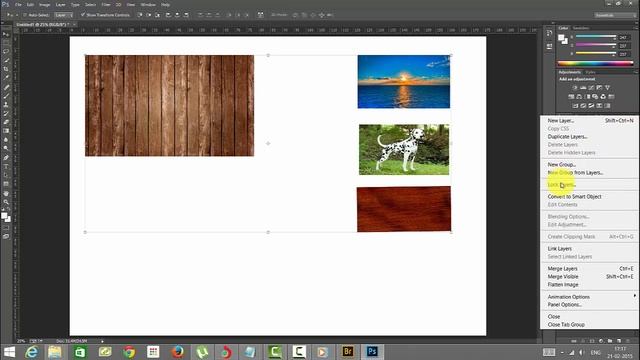Select the Dodge tool
This screenshot has height=360, width=640.
[6, 148]
